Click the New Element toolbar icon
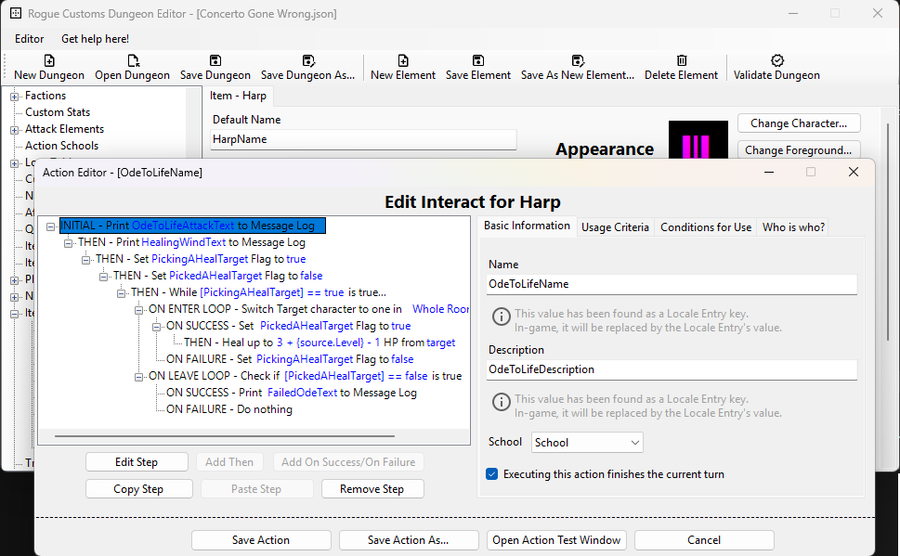This screenshot has height=556, width=900. 403,61
